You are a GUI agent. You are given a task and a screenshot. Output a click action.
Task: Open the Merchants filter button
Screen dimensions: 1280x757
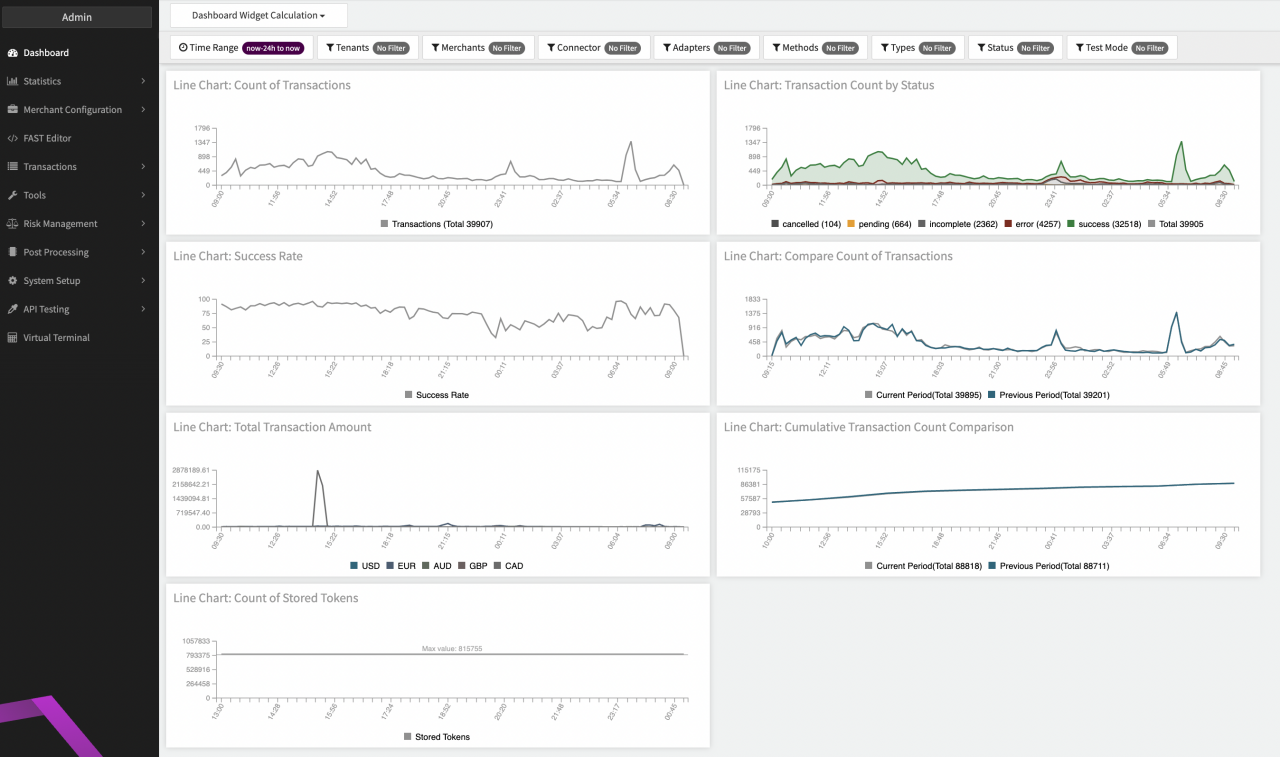(x=476, y=48)
